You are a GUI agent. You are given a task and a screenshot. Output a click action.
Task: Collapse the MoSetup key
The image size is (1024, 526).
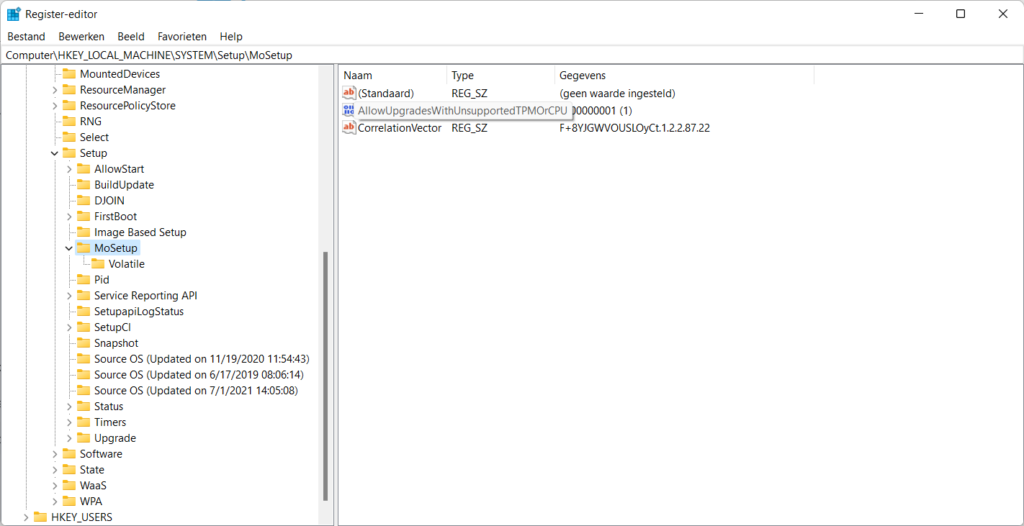click(69, 248)
